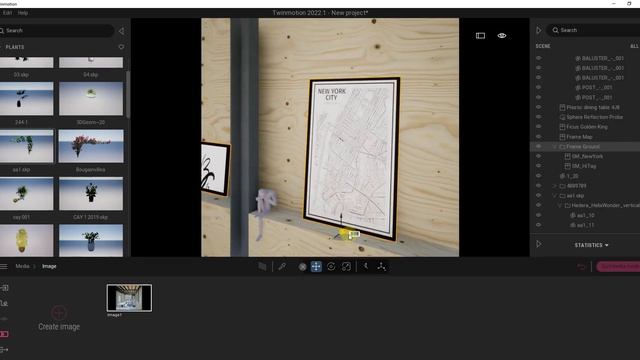Select the Bougainvillea plant thumbnail
Screen dimensions: 640x360
(91, 146)
